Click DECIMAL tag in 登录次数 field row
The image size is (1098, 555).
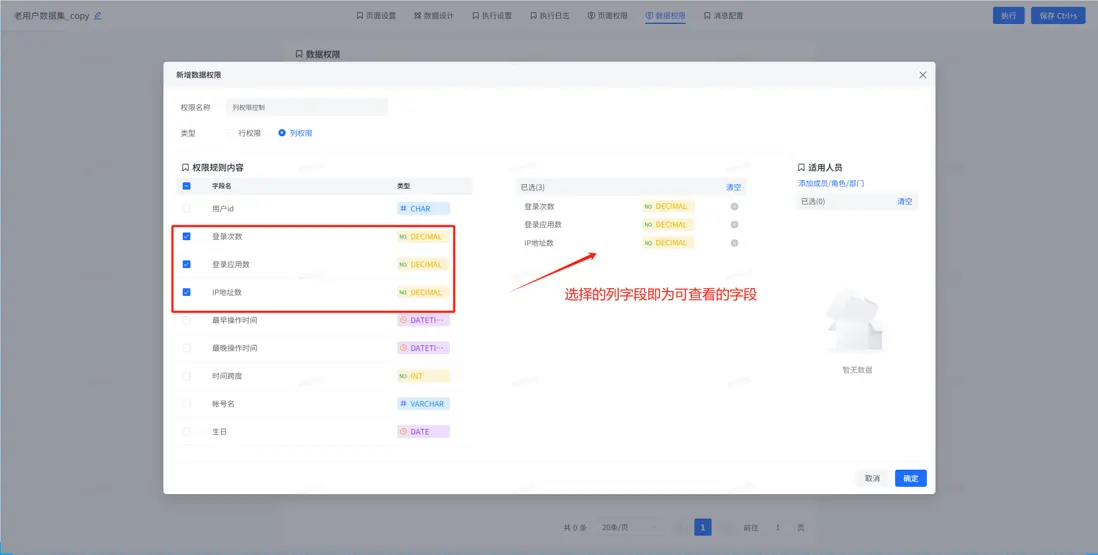point(423,237)
